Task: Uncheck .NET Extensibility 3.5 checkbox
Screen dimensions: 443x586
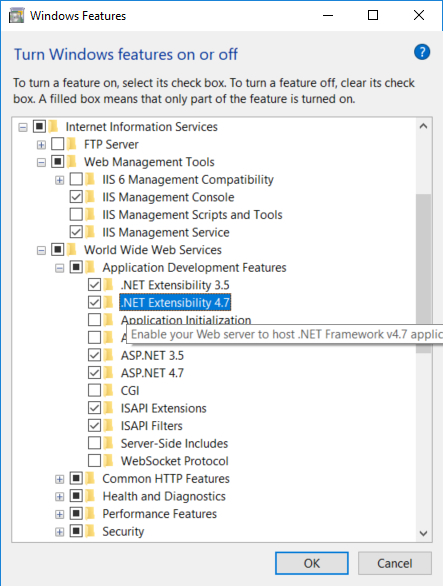Action: pyautogui.click(x=95, y=285)
